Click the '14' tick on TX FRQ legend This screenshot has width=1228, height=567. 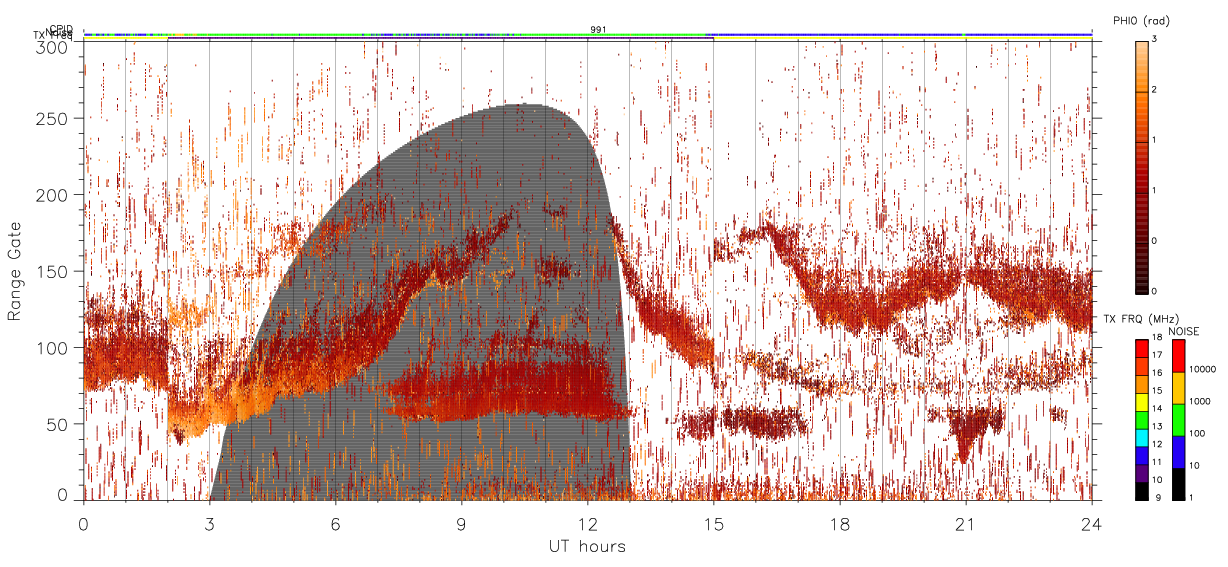click(x=1158, y=408)
